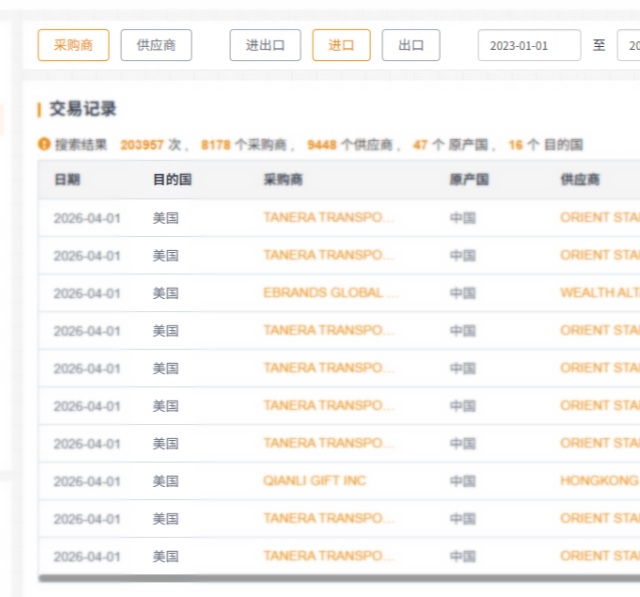Open TANERA TRANSPO buyer in first row
The image size is (640, 597).
tap(329, 217)
